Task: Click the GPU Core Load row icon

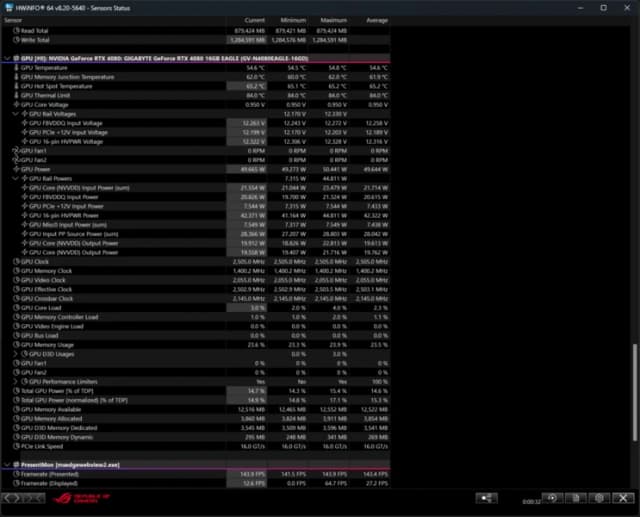Action: (x=16, y=308)
